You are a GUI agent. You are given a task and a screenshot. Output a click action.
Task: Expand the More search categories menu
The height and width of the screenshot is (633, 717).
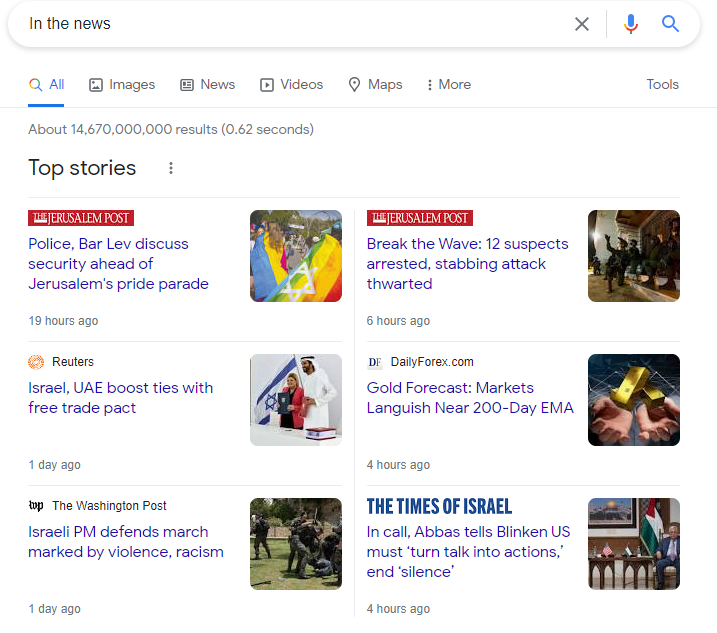(448, 85)
